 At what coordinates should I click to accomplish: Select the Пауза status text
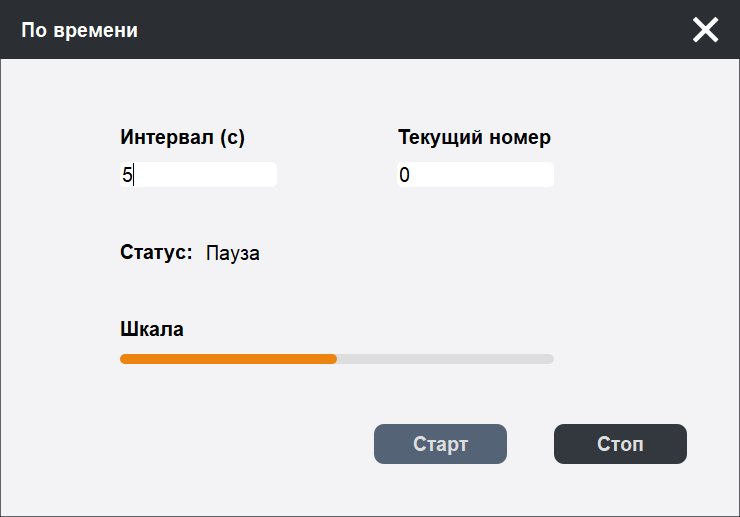coord(233,254)
